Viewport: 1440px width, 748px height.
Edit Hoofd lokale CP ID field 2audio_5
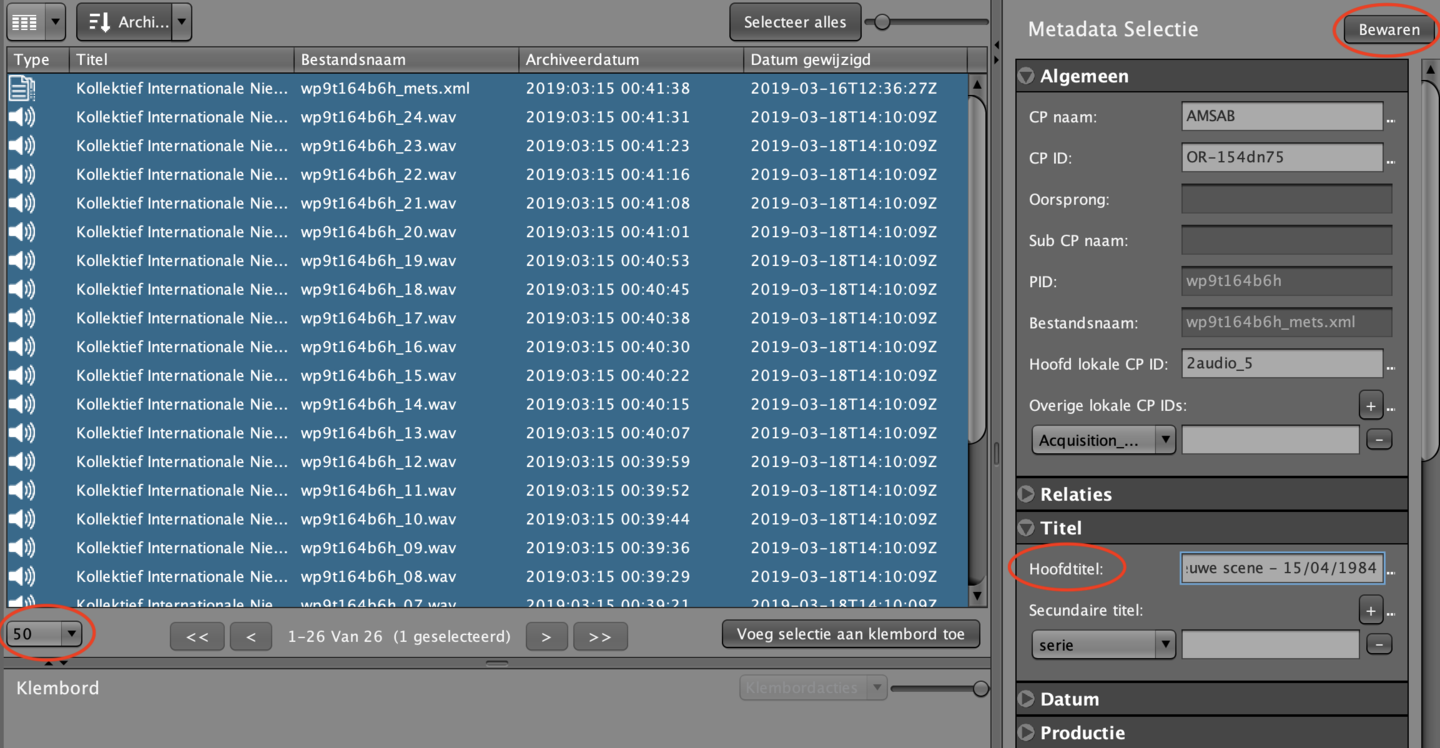pyautogui.click(x=1282, y=363)
